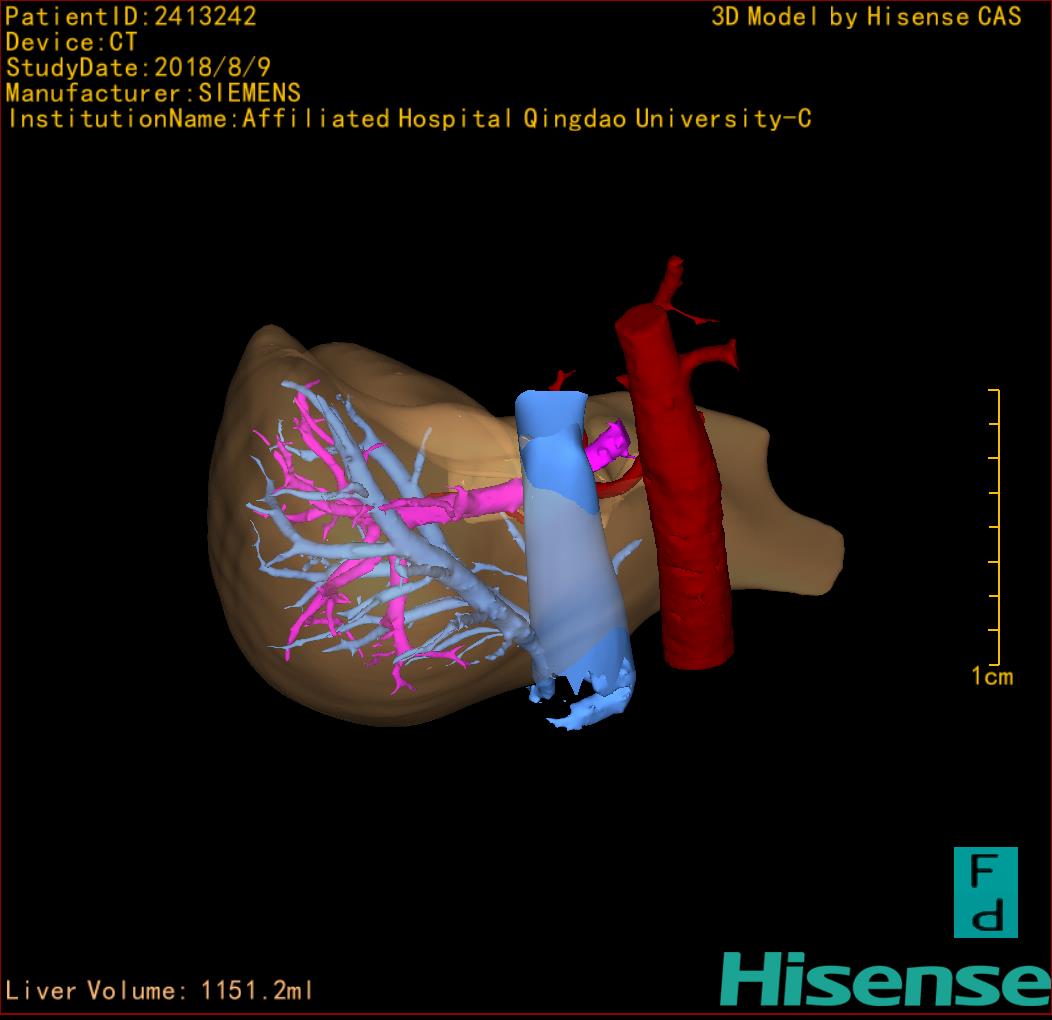Image resolution: width=1052 pixels, height=1020 pixels.
Task: Click the 1cm scale label
Action: point(992,676)
